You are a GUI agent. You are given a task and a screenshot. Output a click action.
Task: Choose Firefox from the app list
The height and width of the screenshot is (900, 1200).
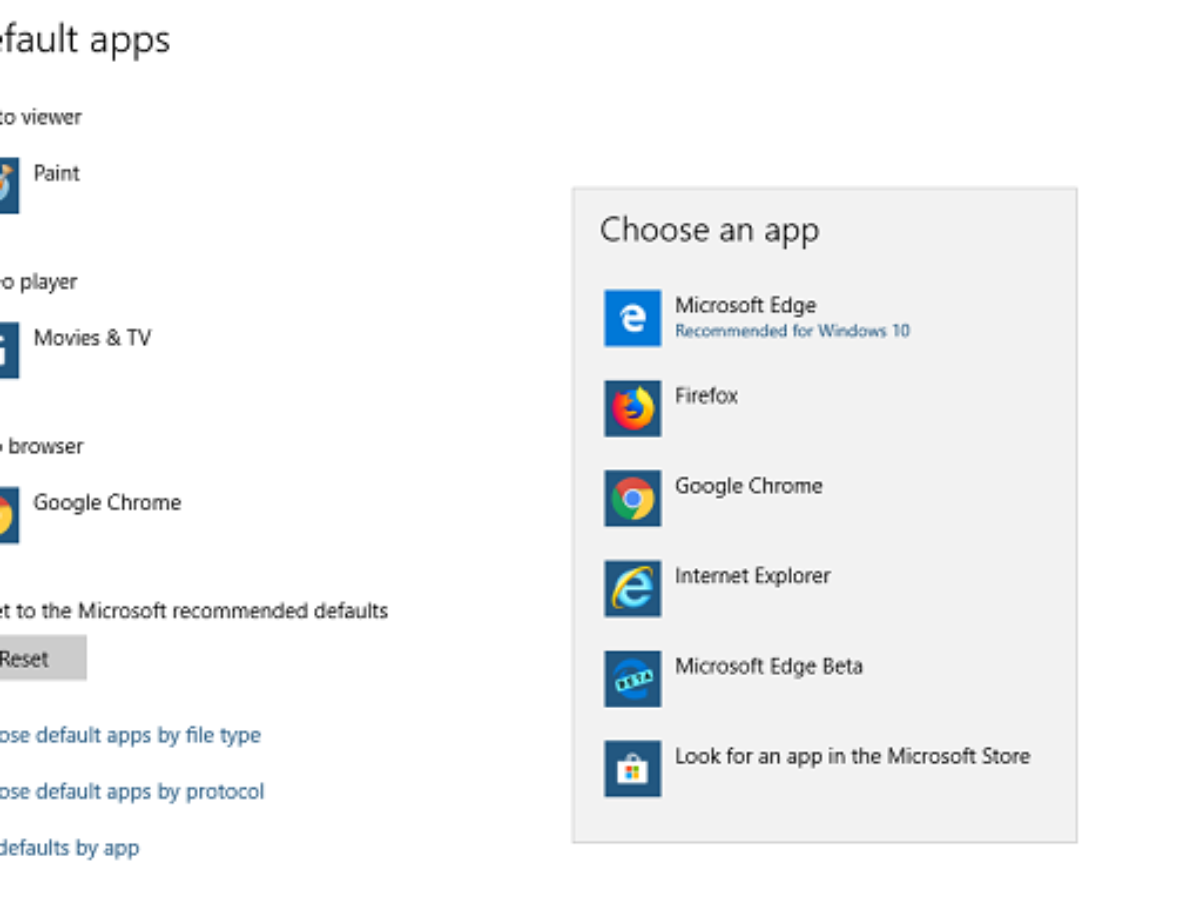(x=706, y=396)
